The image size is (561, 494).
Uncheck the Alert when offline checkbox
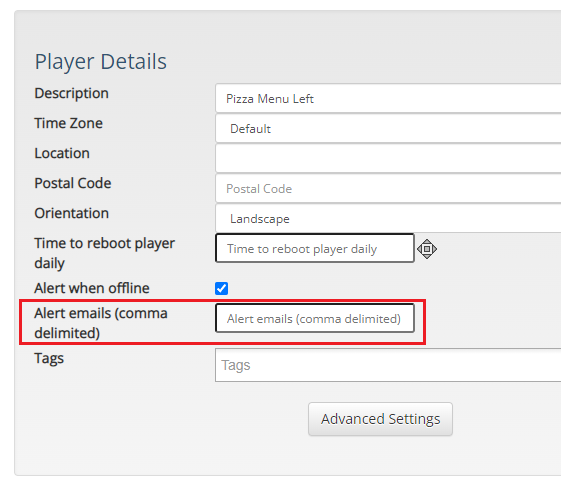coord(221,288)
